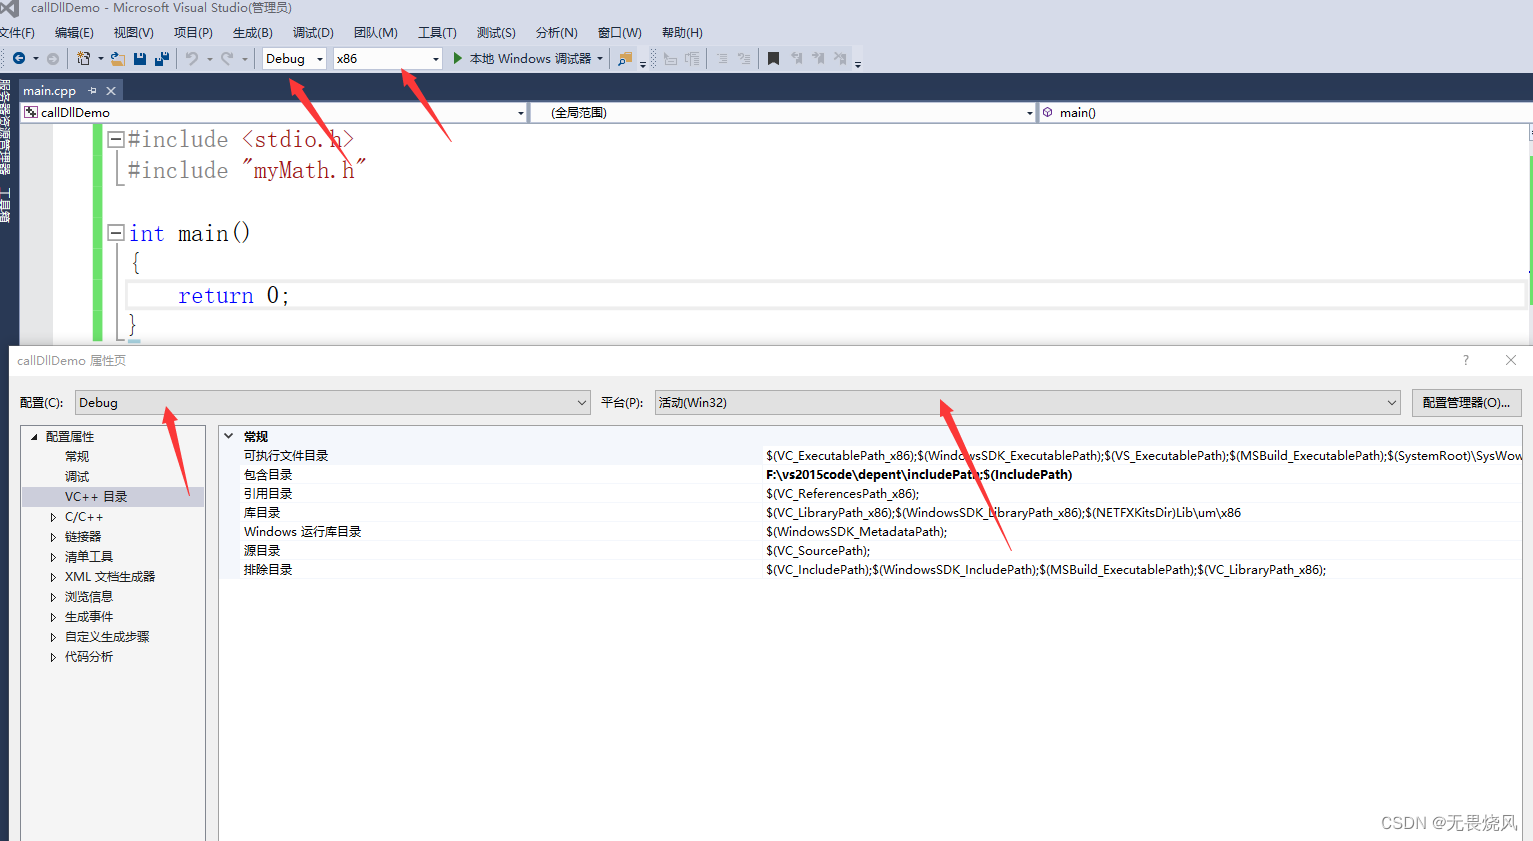The width and height of the screenshot is (1533, 841).
Task: Open the x86 solution platform dropdown
Action: (x=388, y=59)
